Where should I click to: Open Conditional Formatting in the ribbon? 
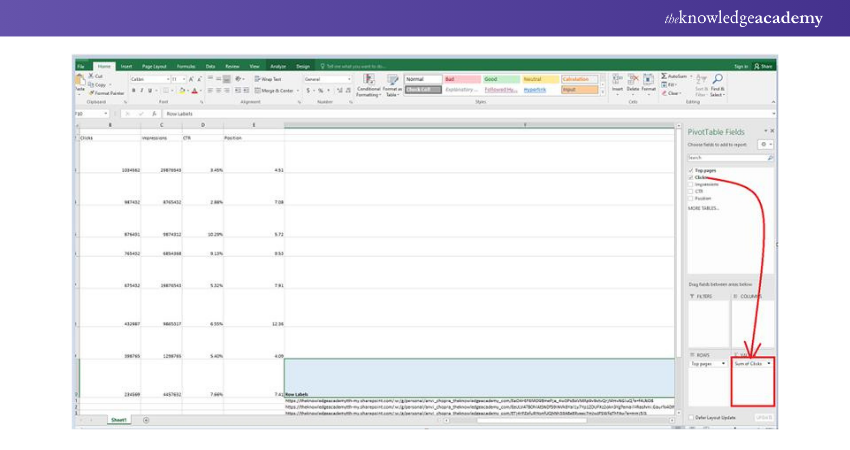pyautogui.click(x=369, y=84)
